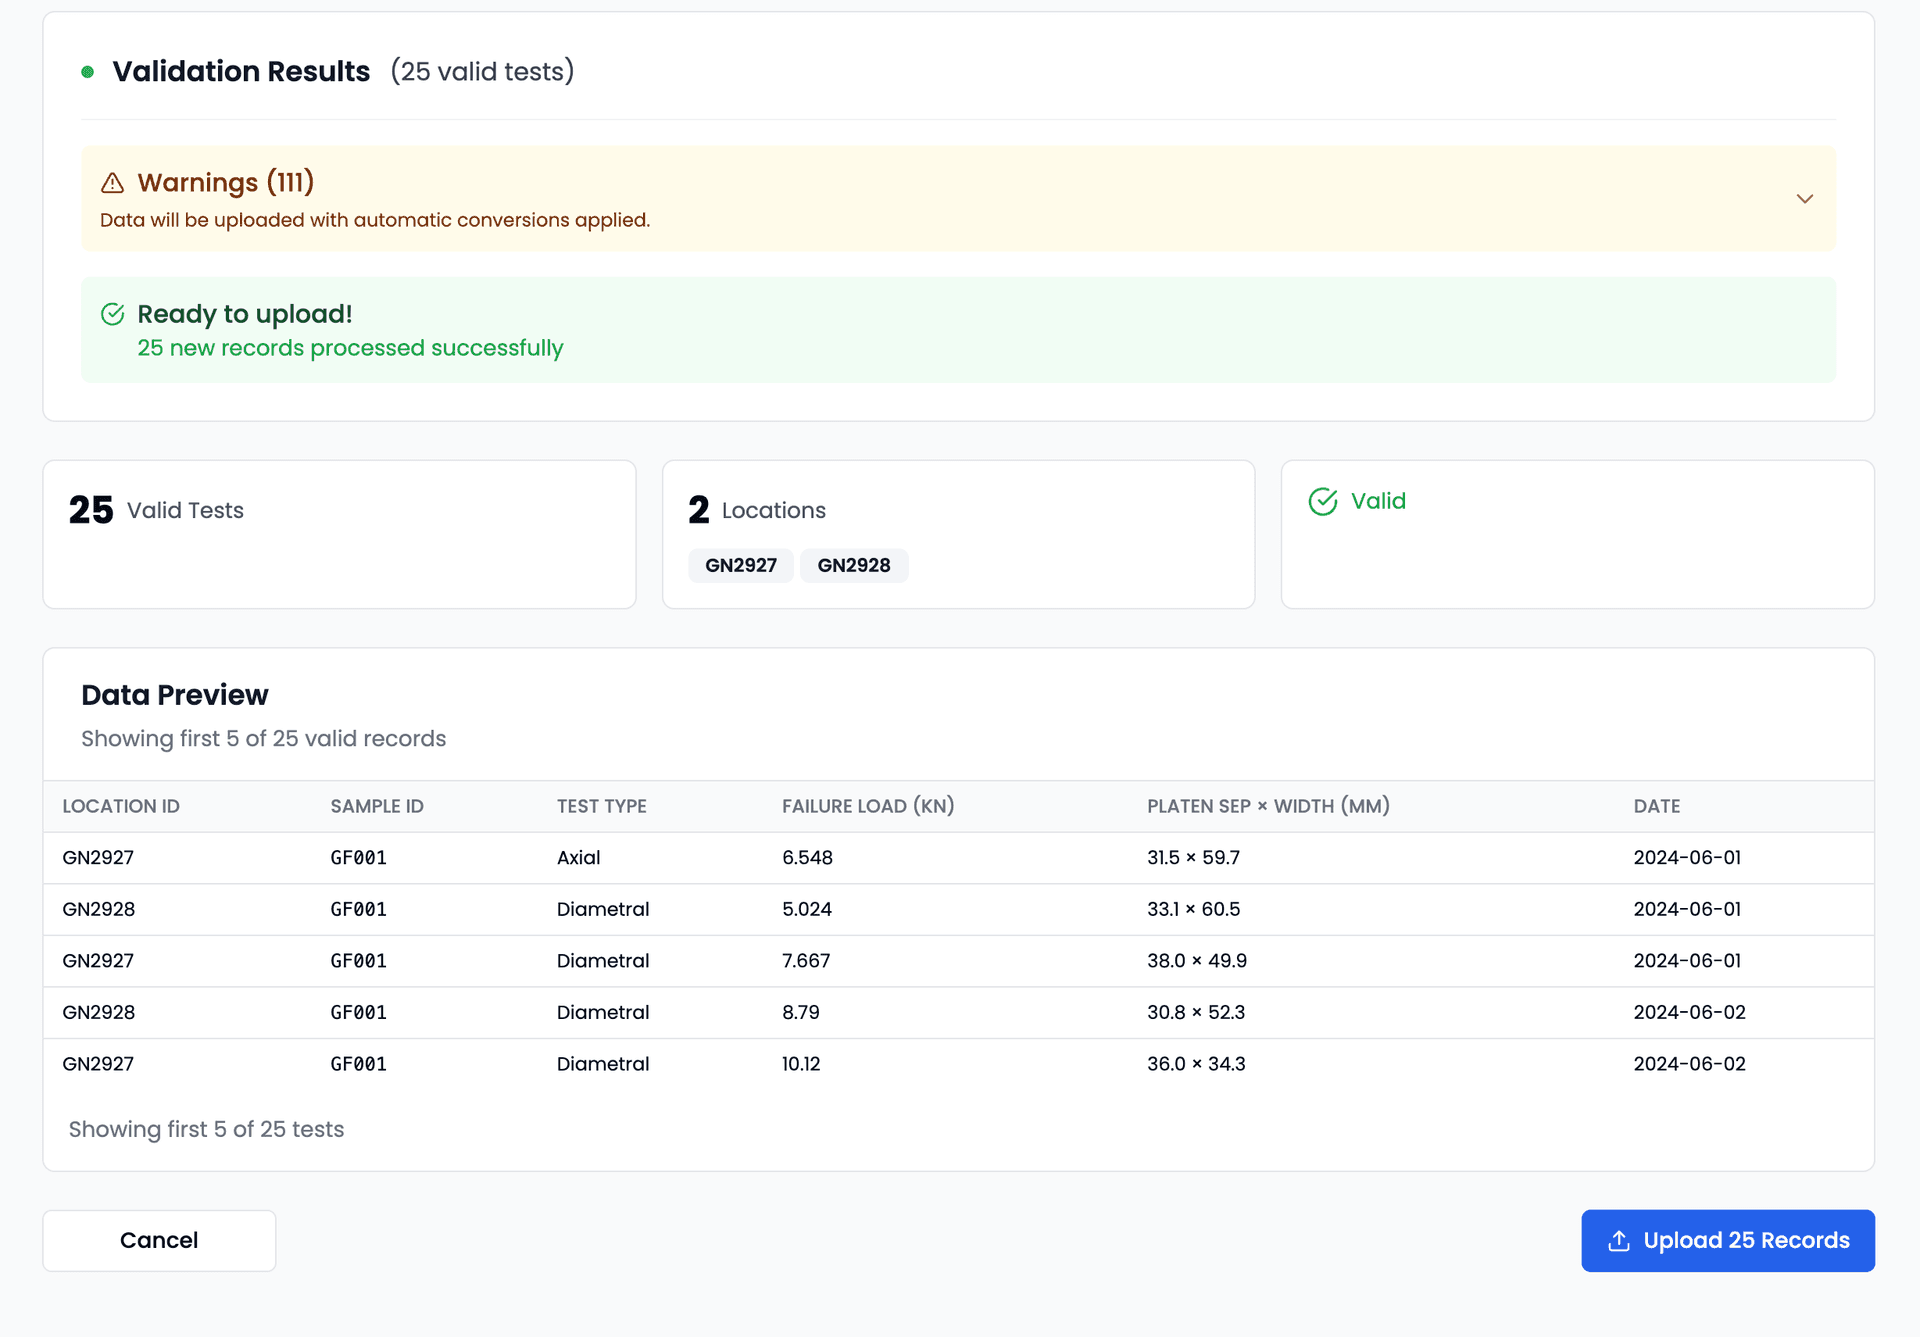Click the Failure Load (kN) column header
Screen dimensions: 1920x1337
click(868, 806)
